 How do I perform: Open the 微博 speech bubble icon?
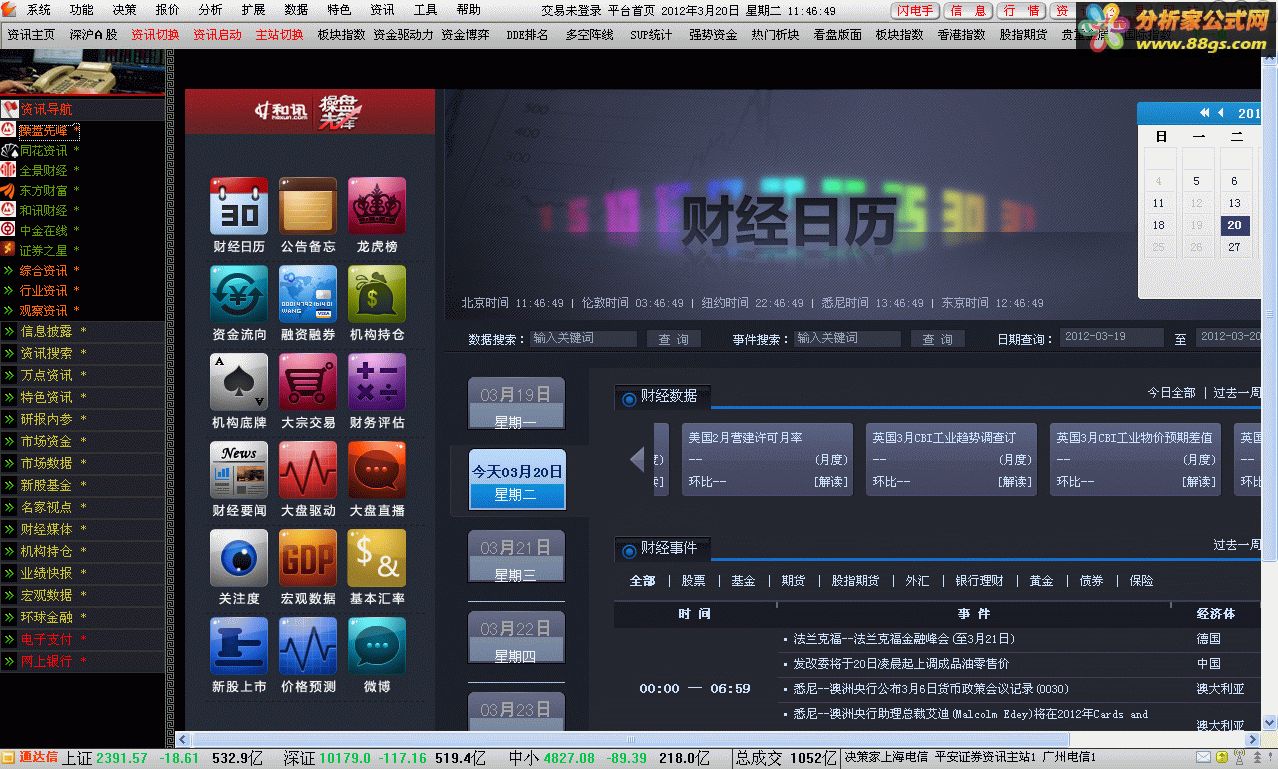click(377, 646)
